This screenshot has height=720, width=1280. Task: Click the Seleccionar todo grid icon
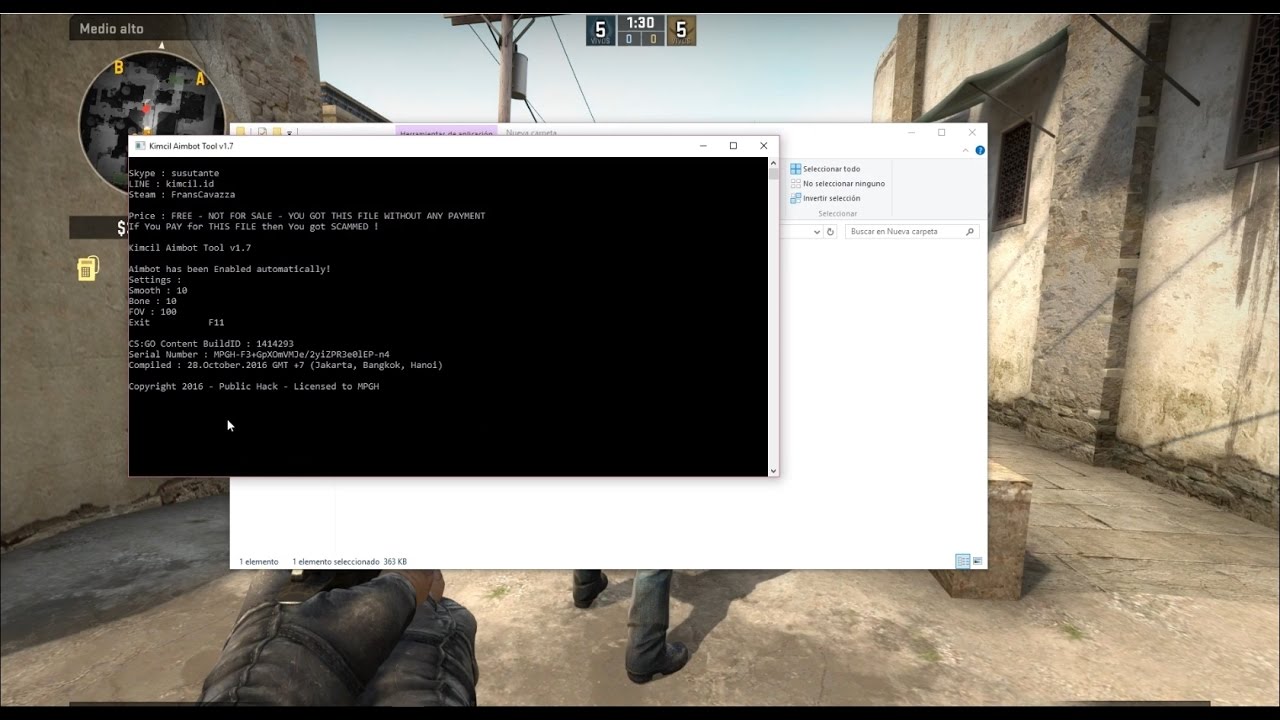coord(795,169)
